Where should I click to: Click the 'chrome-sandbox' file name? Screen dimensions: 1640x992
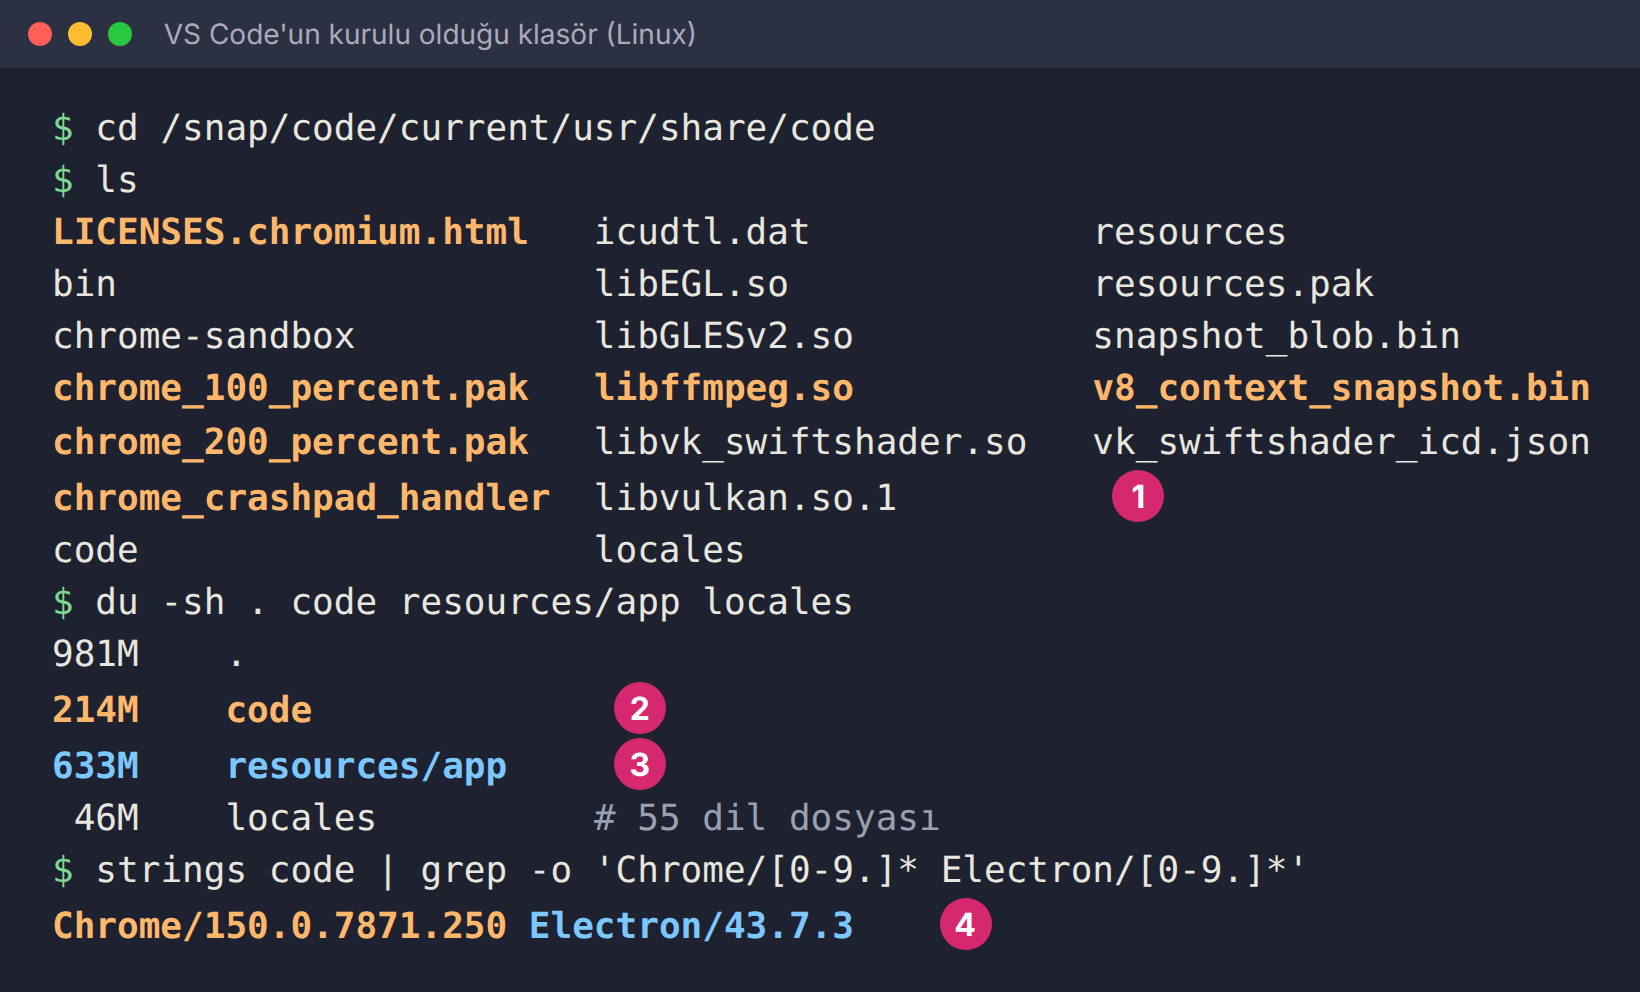coord(204,336)
